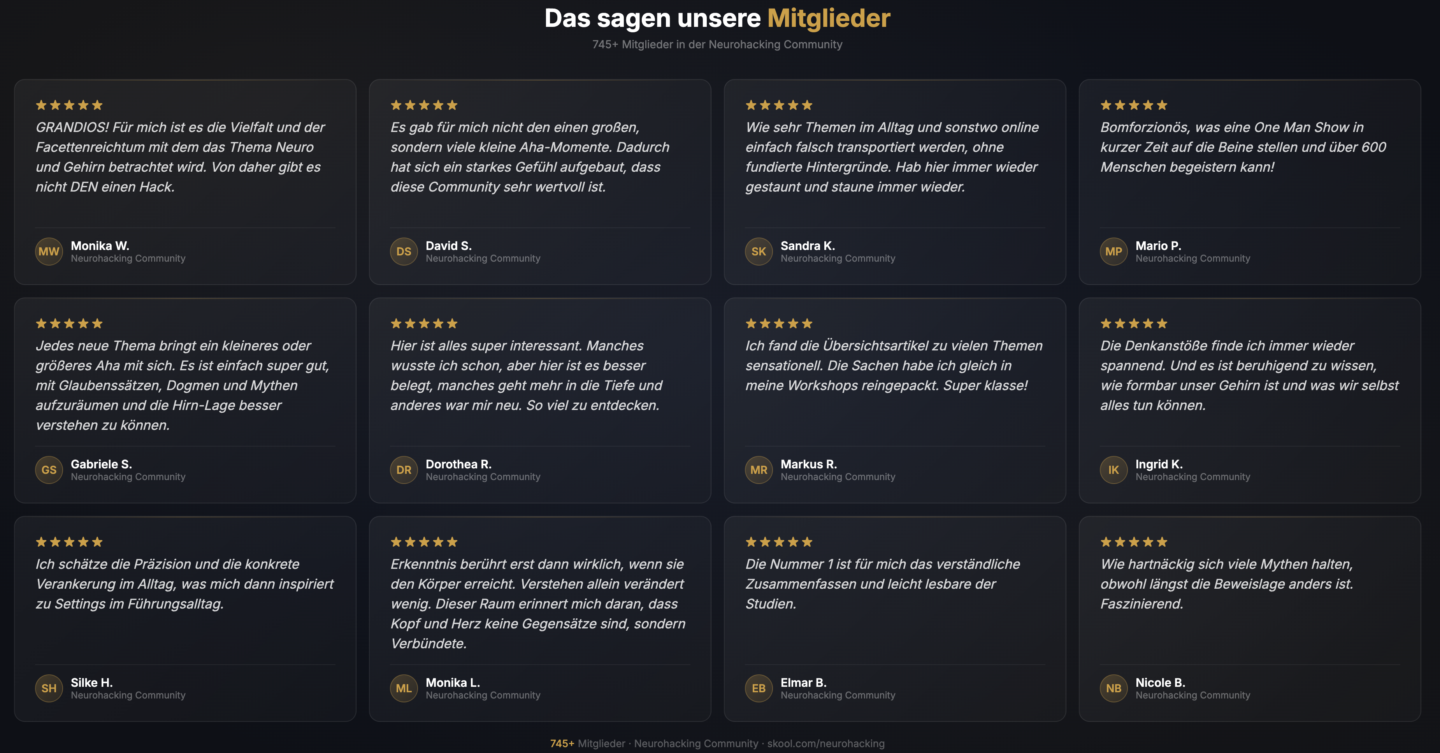Click the MW avatar for Monika W.

[x=49, y=252]
